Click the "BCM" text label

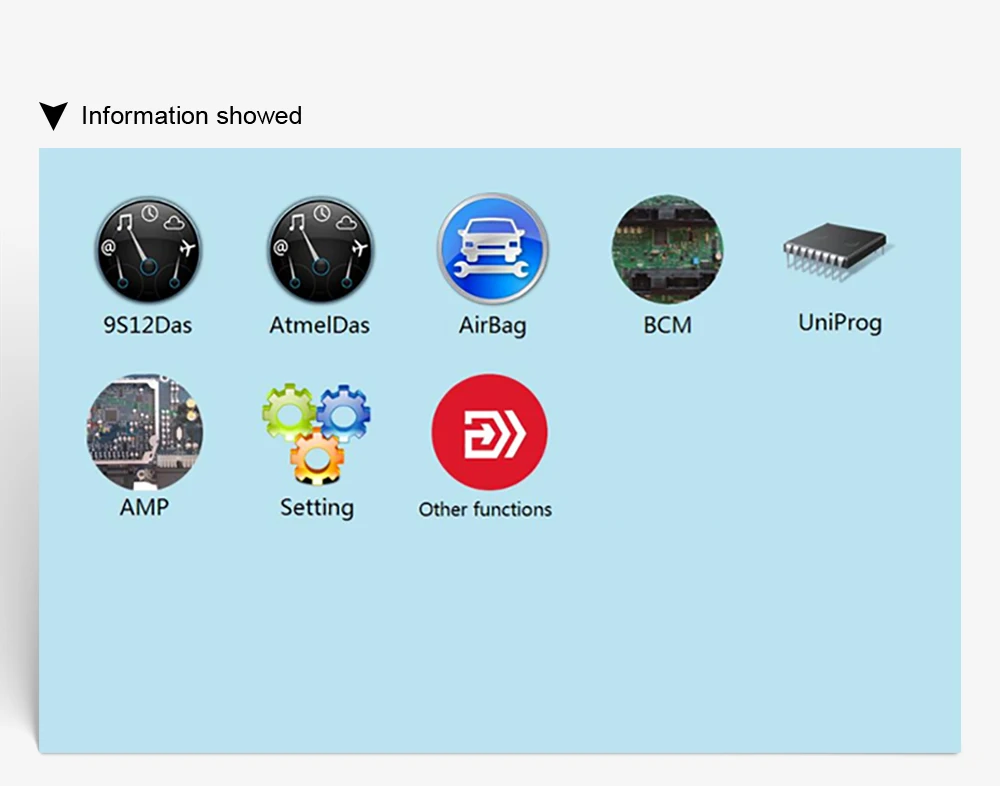tap(667, 325)
